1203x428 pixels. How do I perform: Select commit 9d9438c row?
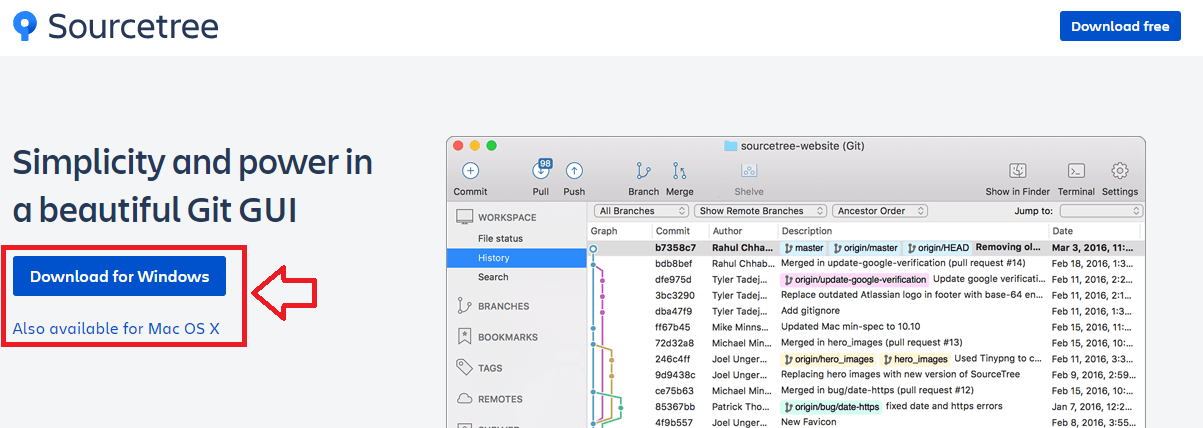[x=866, y=375]
